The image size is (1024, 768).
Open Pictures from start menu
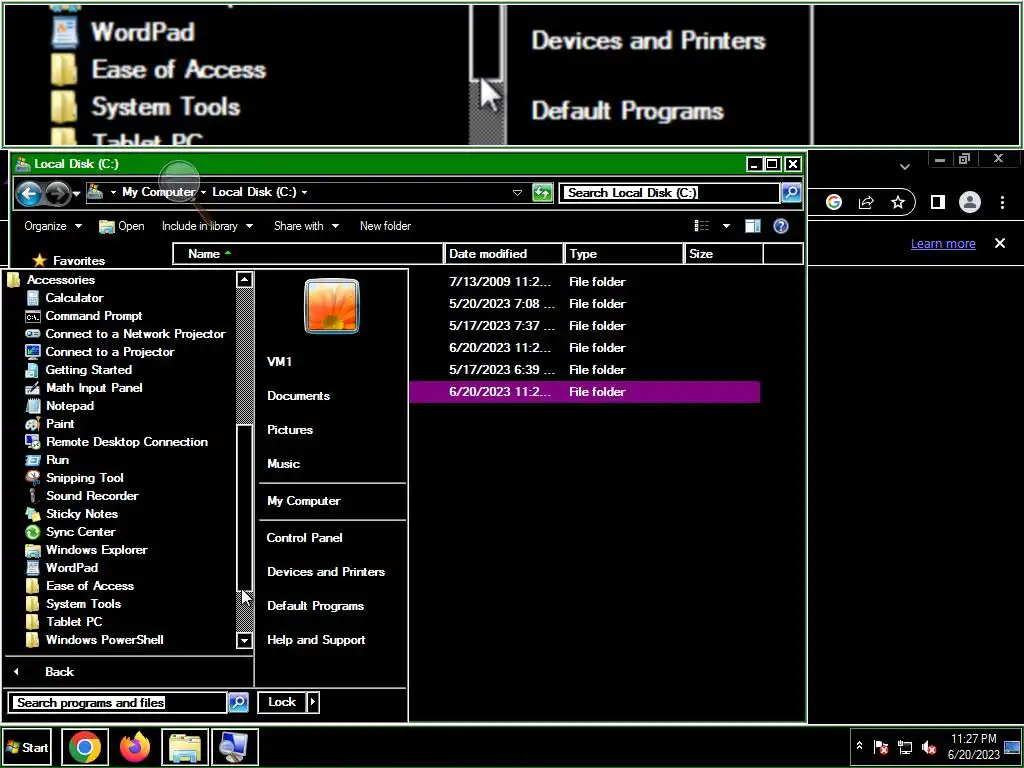click(x=290, y=430)
